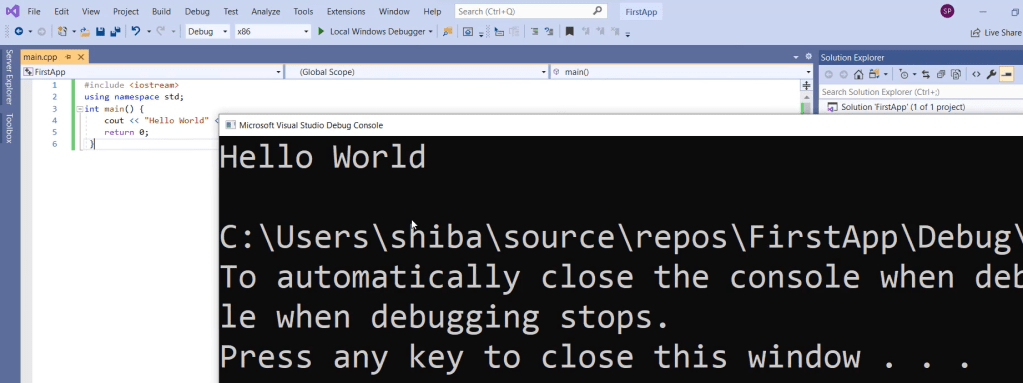Click the New Project toolbar icon

[62, 31]
